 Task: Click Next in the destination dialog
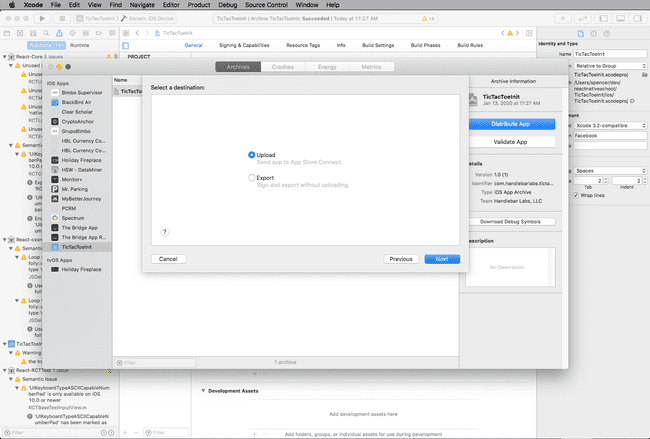pyautogui.click(x=442, y=259)
